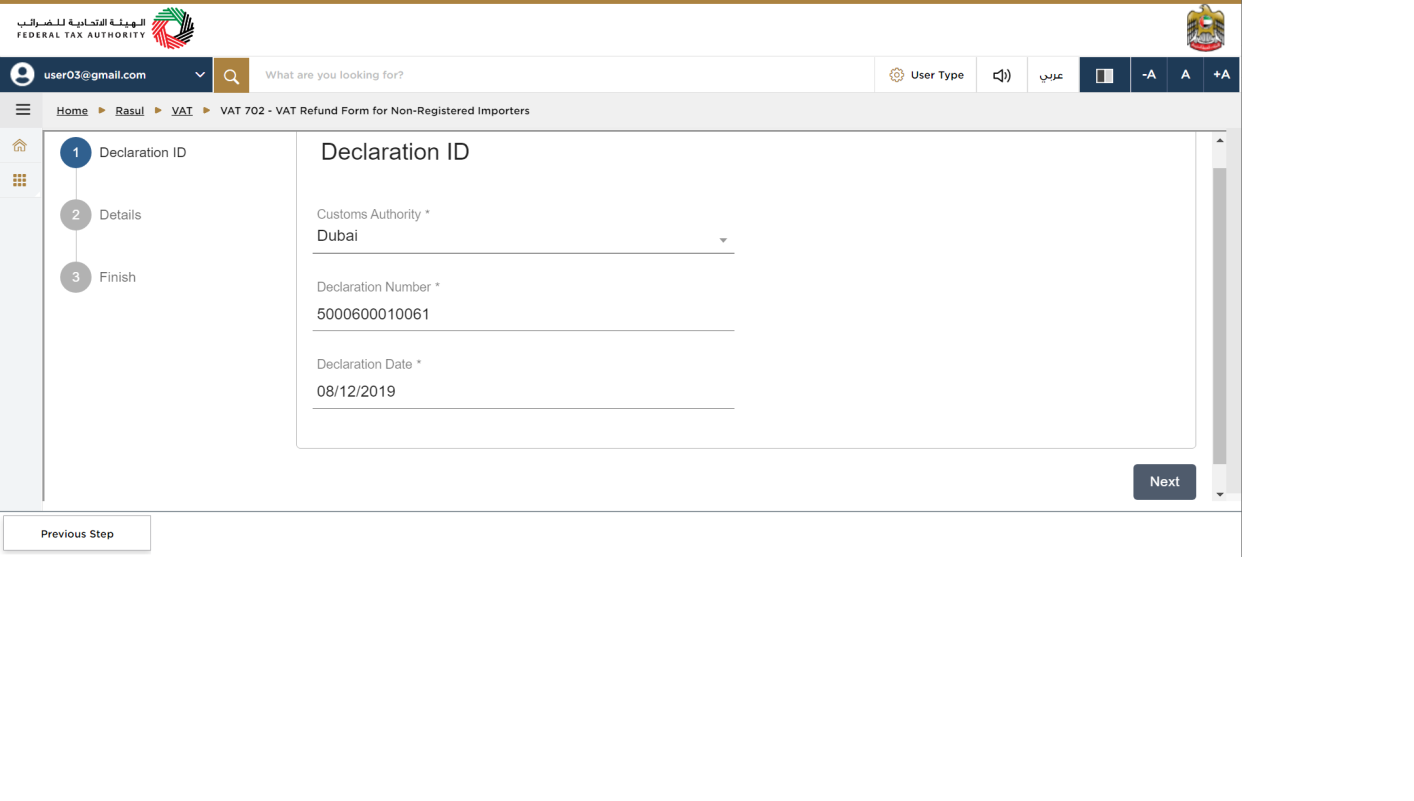The width and height of the screenshot is (1414, 801).
Task: Increase font size with +A
Action: (x=1221, y=75)
